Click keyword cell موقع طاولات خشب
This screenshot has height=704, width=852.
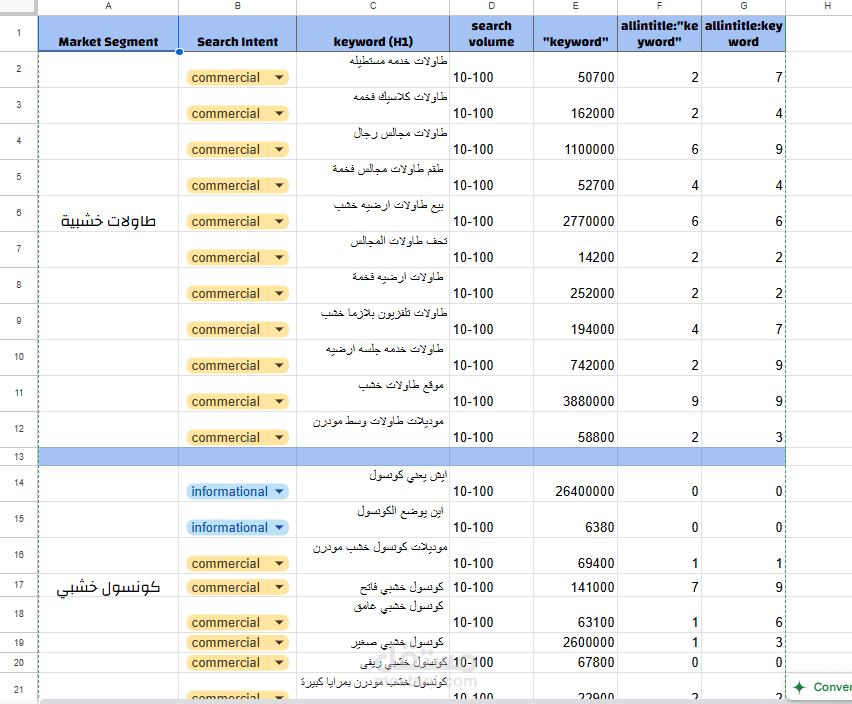tap(373, 394)
